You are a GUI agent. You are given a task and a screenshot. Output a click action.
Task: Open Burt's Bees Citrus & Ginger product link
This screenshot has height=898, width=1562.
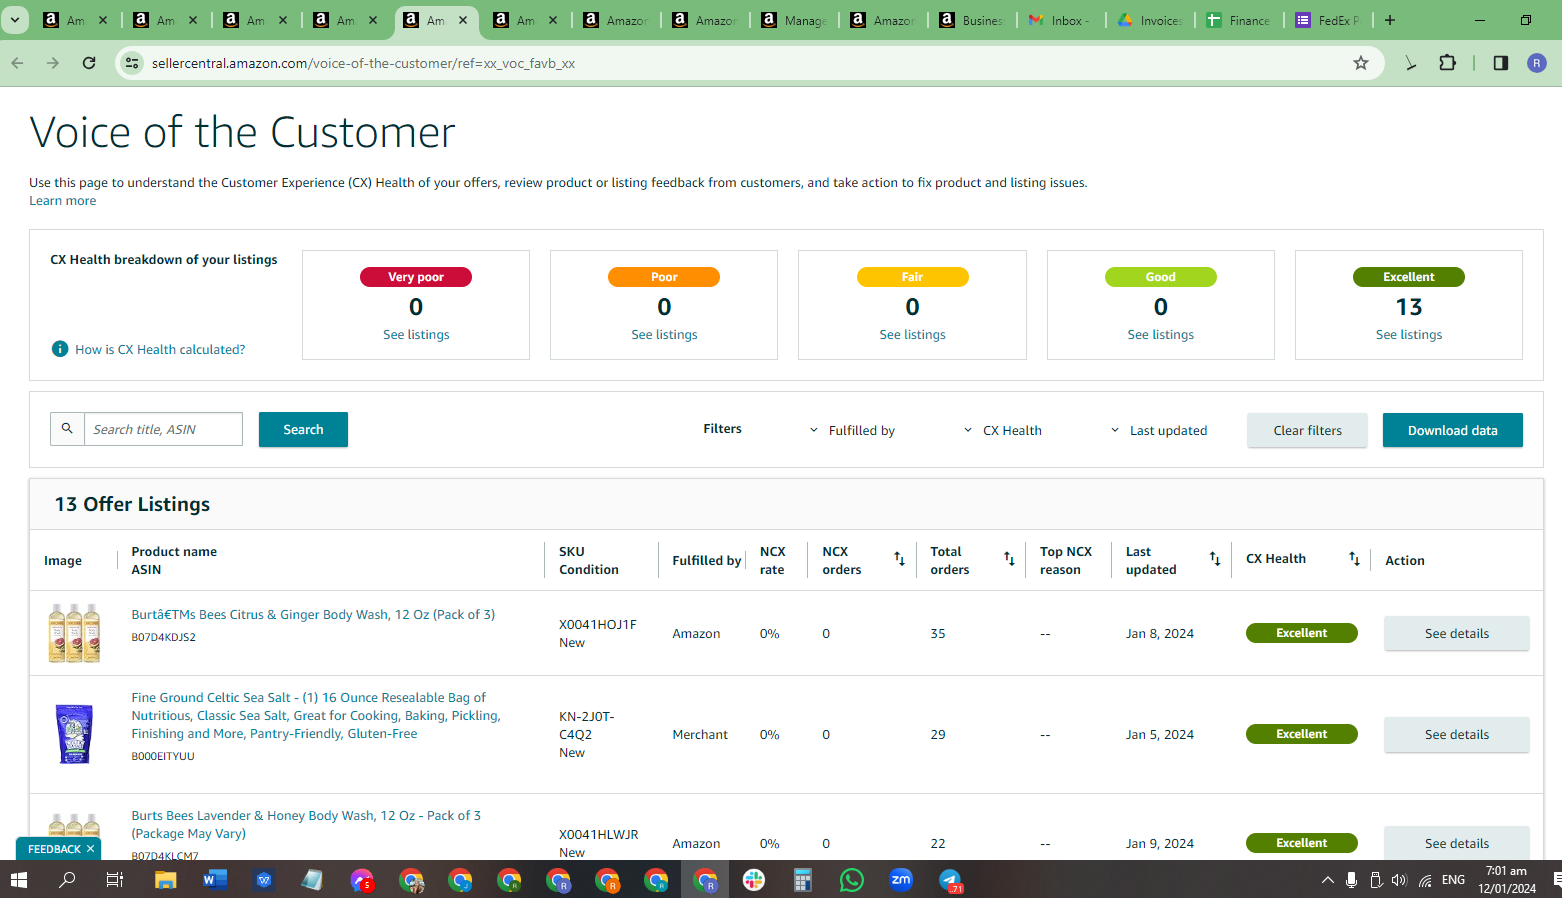(313, 615)
